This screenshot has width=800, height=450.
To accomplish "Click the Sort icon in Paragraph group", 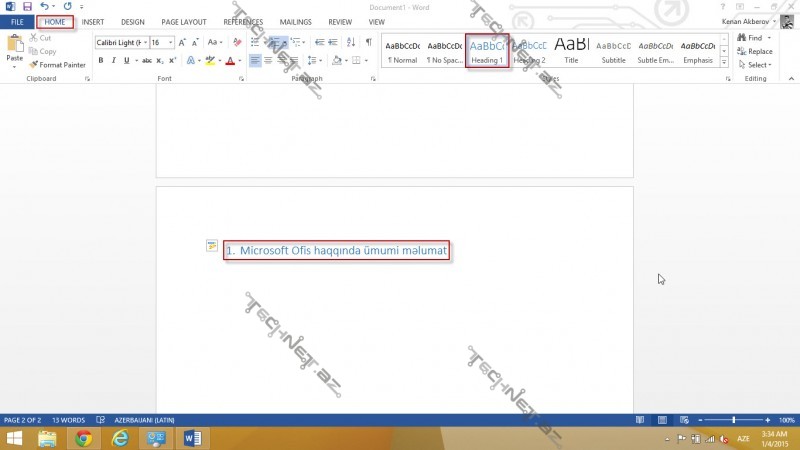I will (350, 42).
